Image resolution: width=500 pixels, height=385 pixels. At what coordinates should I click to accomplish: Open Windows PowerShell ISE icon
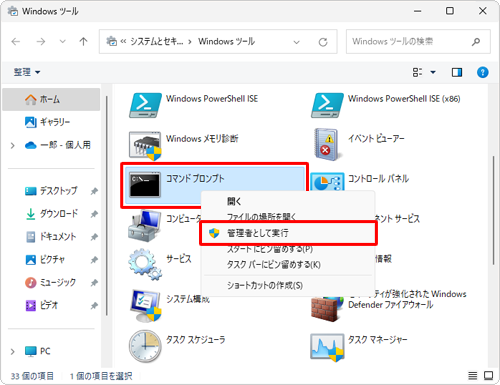pos(145,105)
